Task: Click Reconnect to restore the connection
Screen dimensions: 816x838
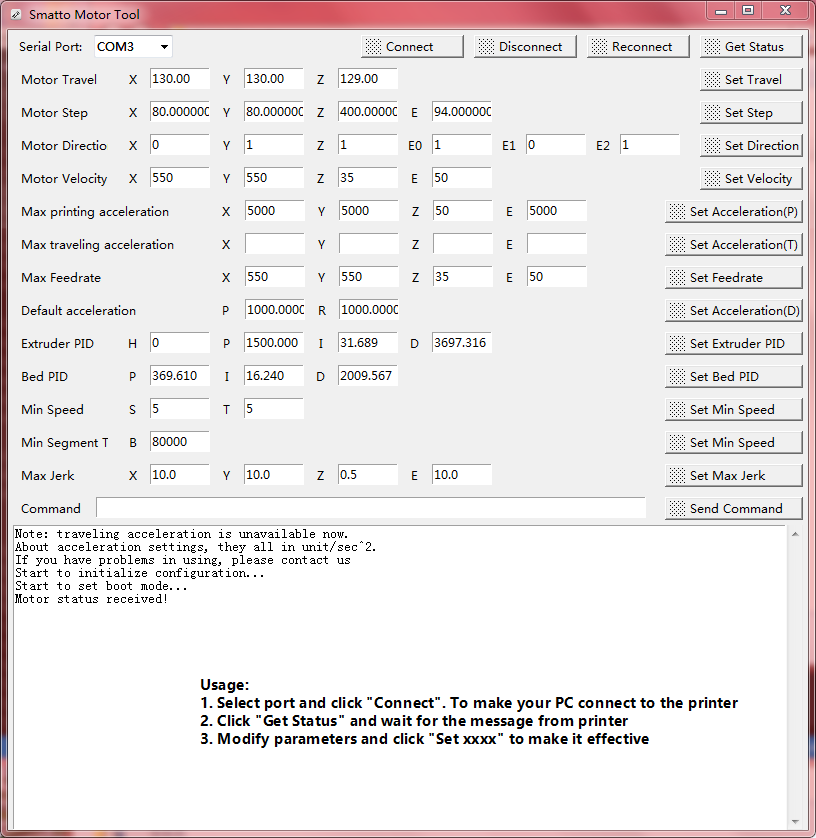Action: pyautogui.click(x=638, y=47)
